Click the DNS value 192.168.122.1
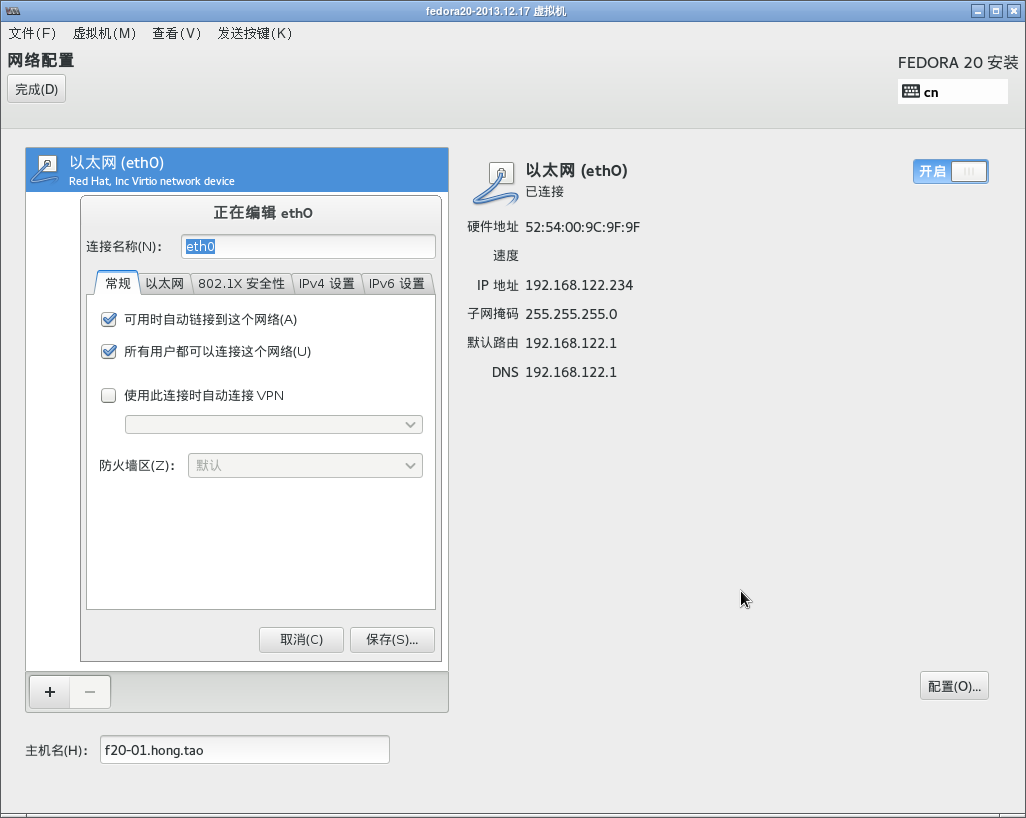 pos(571,372)
